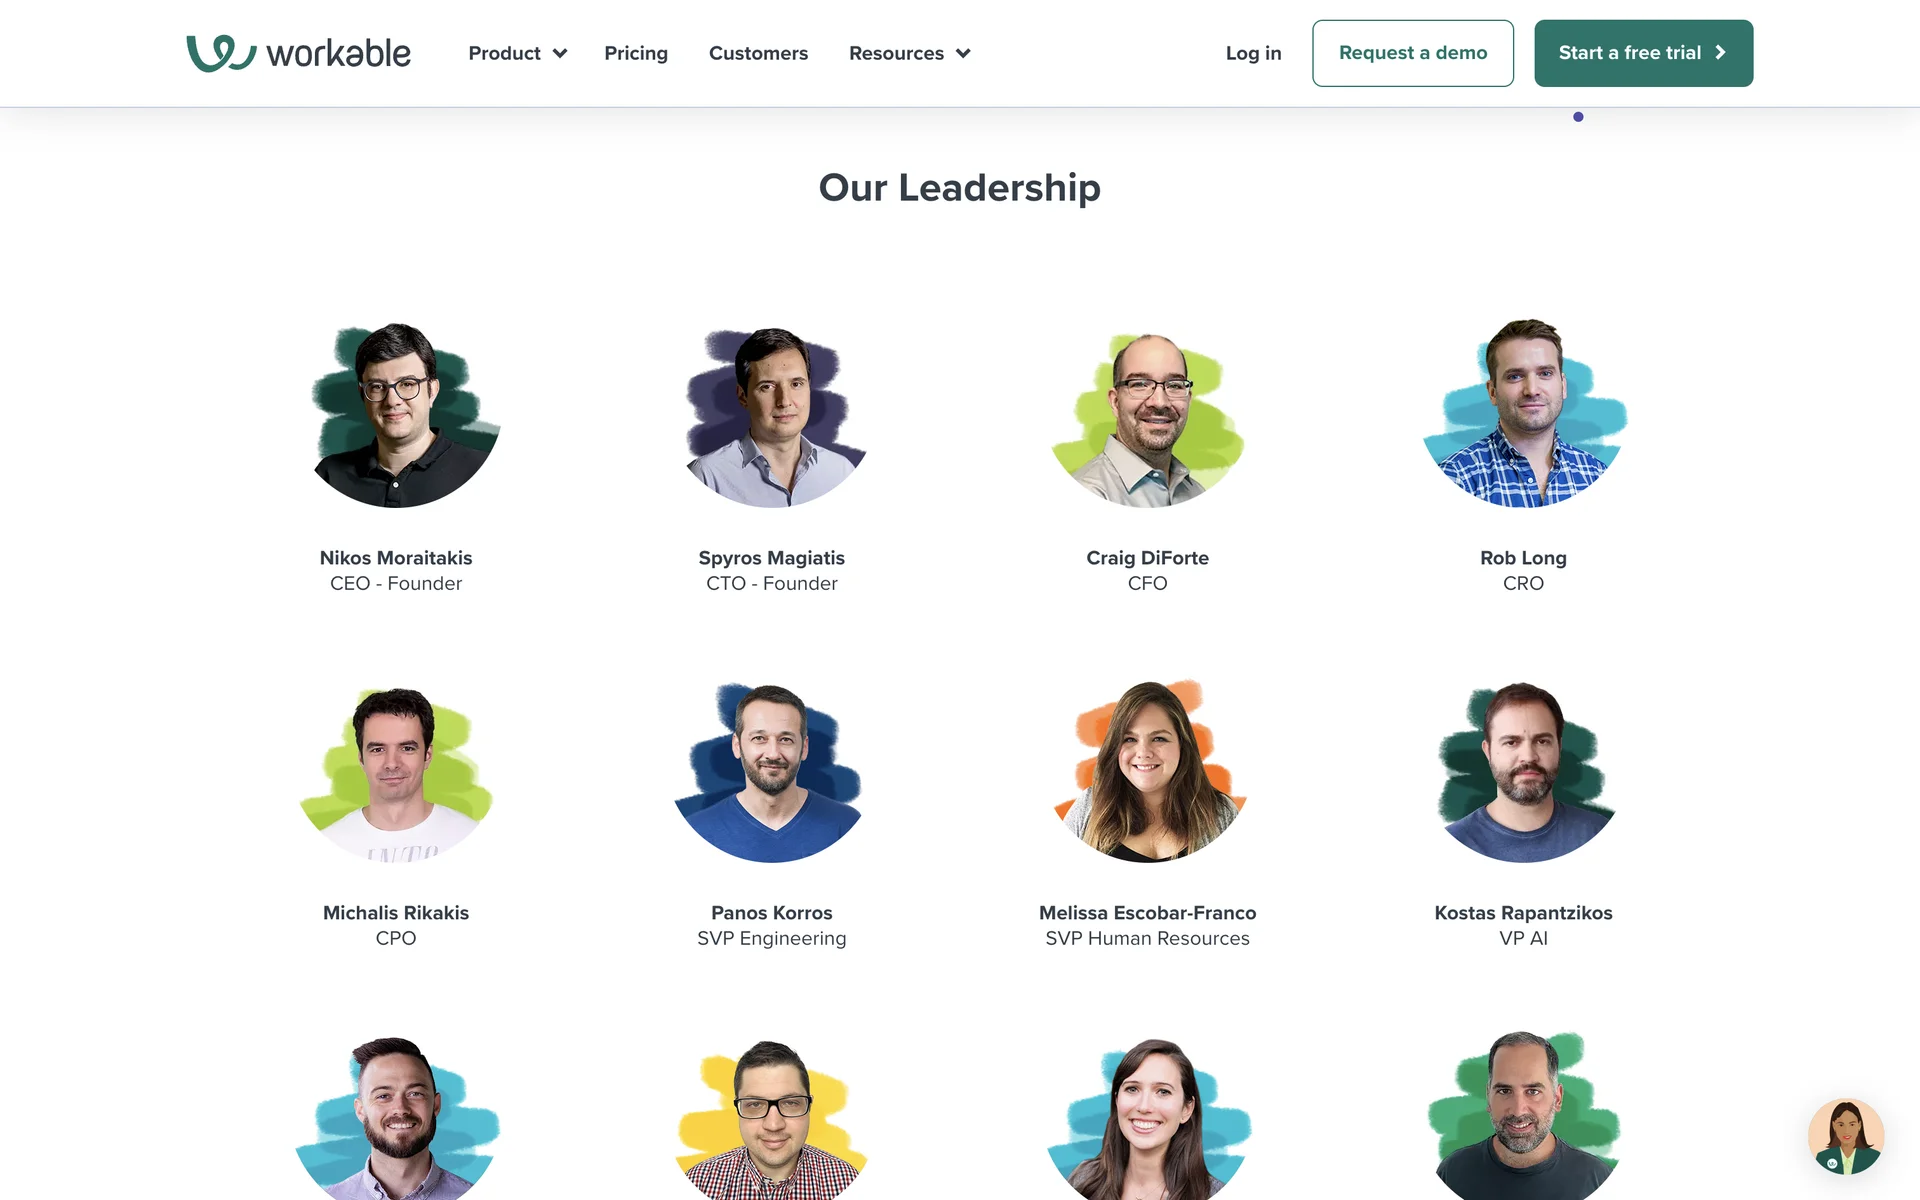Click Rob Long's profile photo
Viewport: 1920px width, 1200px height.
1524,412
